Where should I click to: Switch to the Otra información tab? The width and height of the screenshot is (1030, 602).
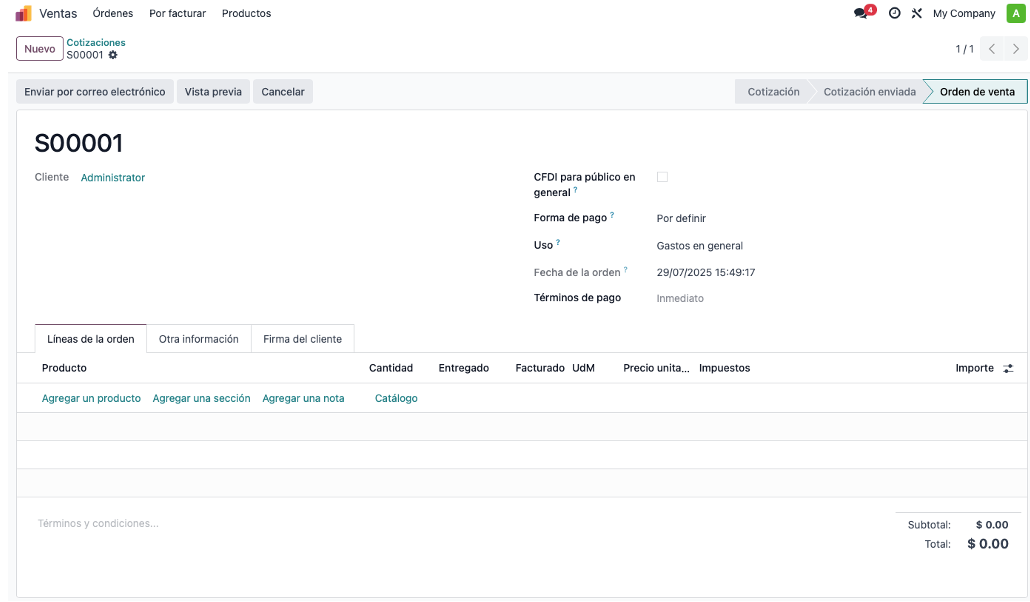(198, 339)
